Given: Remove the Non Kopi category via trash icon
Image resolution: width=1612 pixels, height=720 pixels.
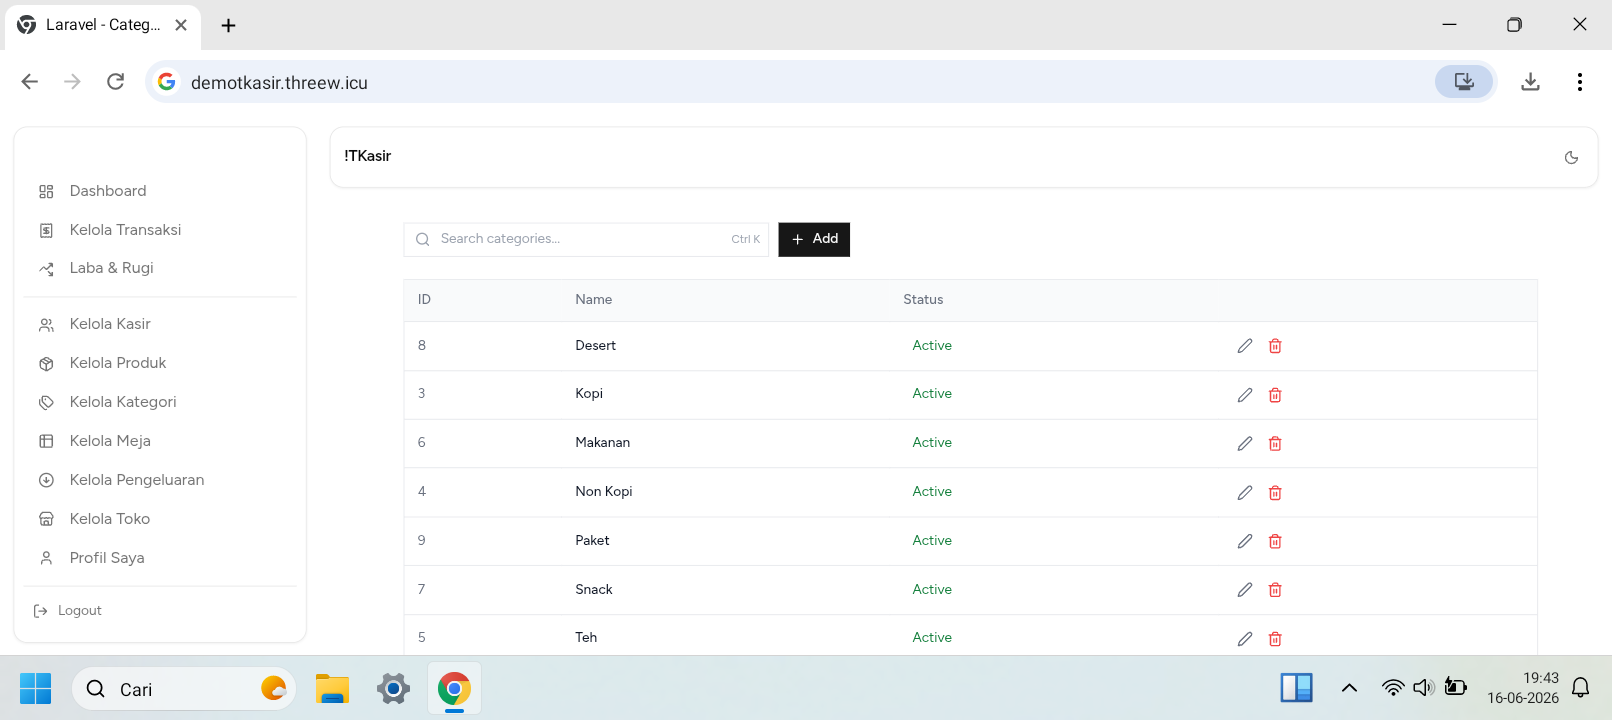Looking at the screenshot, I should pyautogui.click(x=1275, y=492).
